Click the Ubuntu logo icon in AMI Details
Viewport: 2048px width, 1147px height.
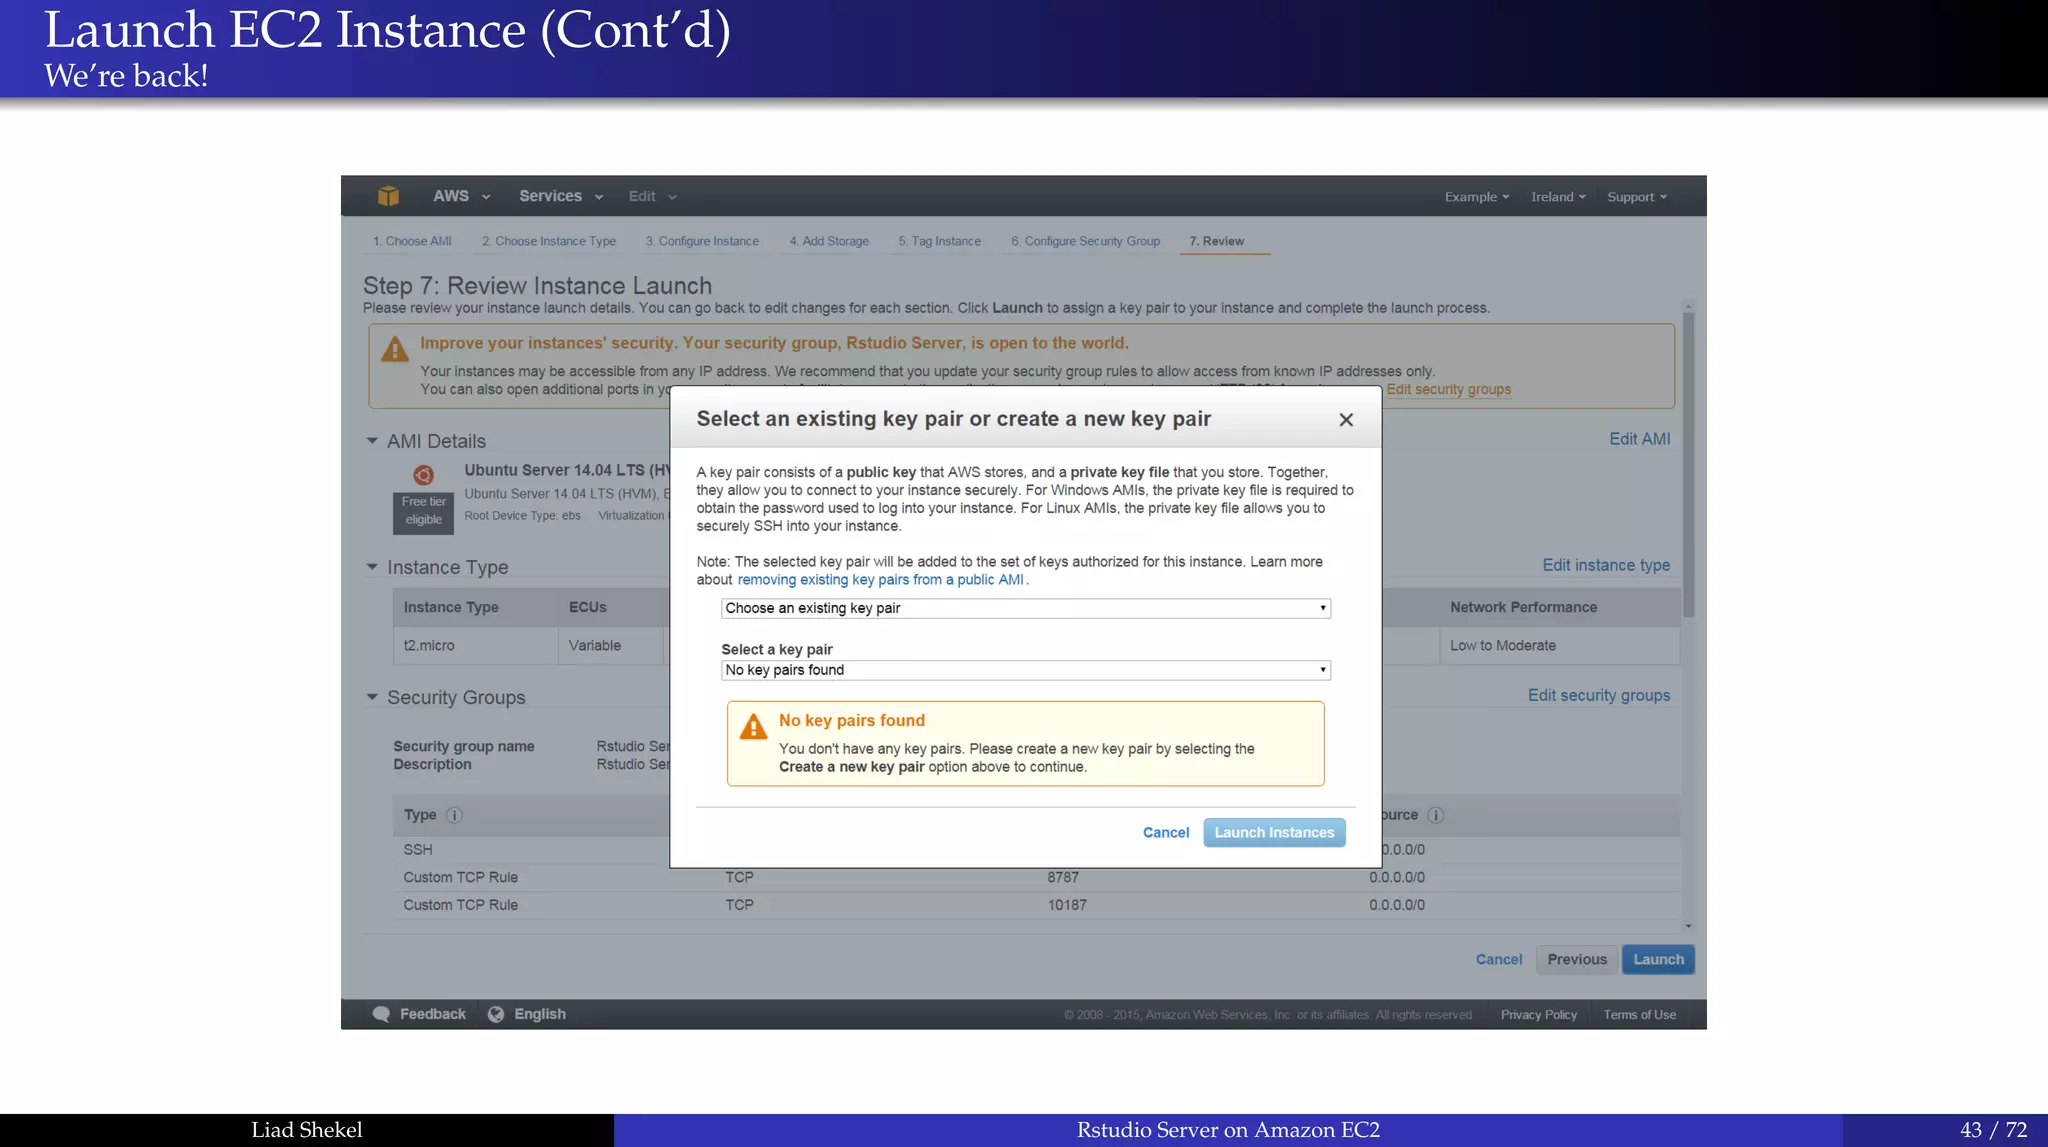tap(423, 475)
